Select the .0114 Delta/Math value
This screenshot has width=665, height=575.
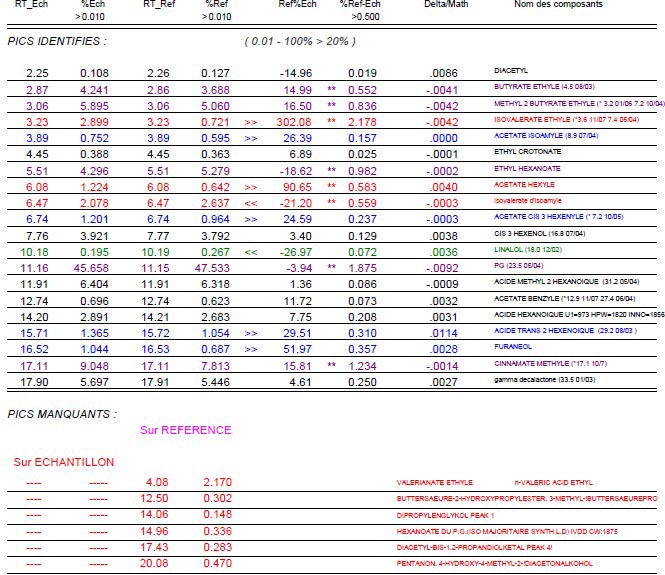(444, 333)
